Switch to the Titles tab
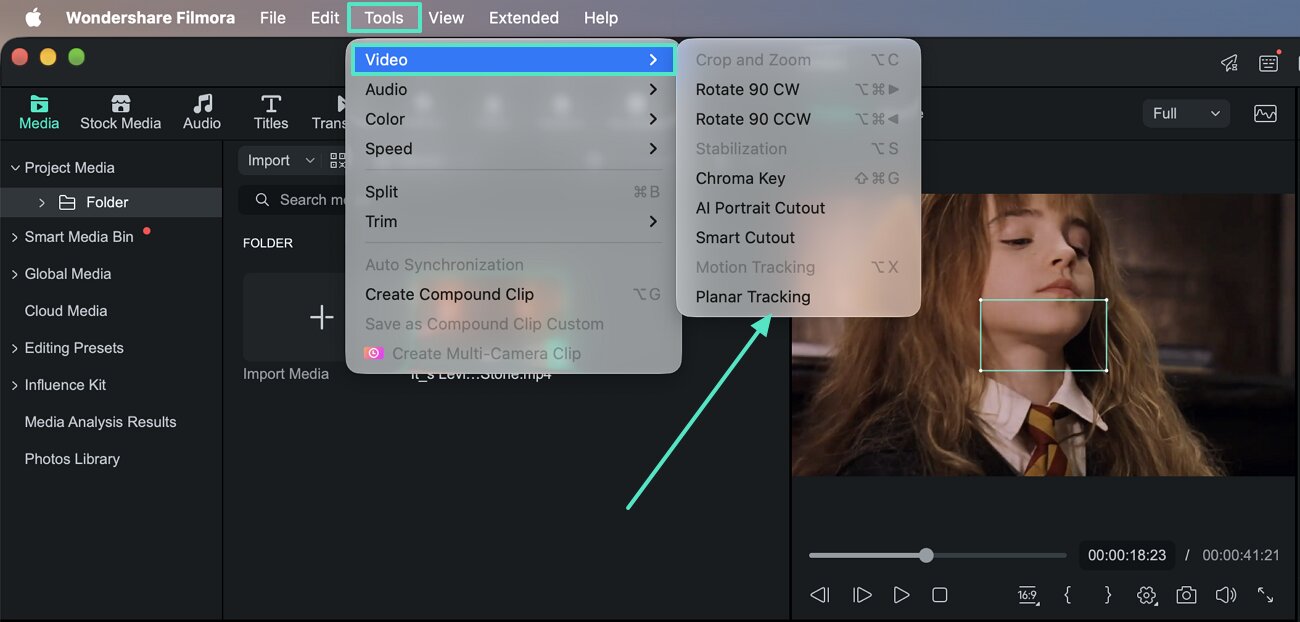Screen dimensions: 1300x622 (270, 112)
